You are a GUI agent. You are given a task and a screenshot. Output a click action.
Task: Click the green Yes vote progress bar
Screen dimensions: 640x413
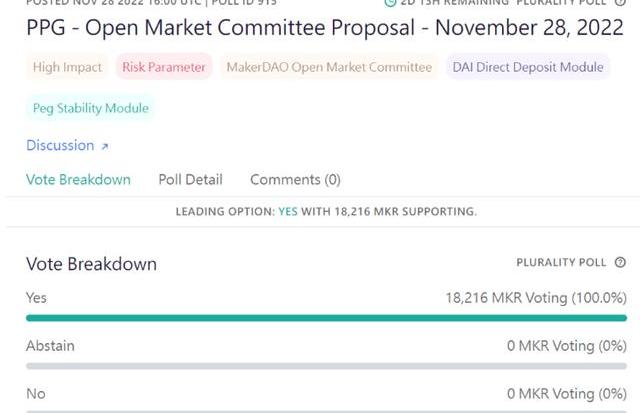326,318
